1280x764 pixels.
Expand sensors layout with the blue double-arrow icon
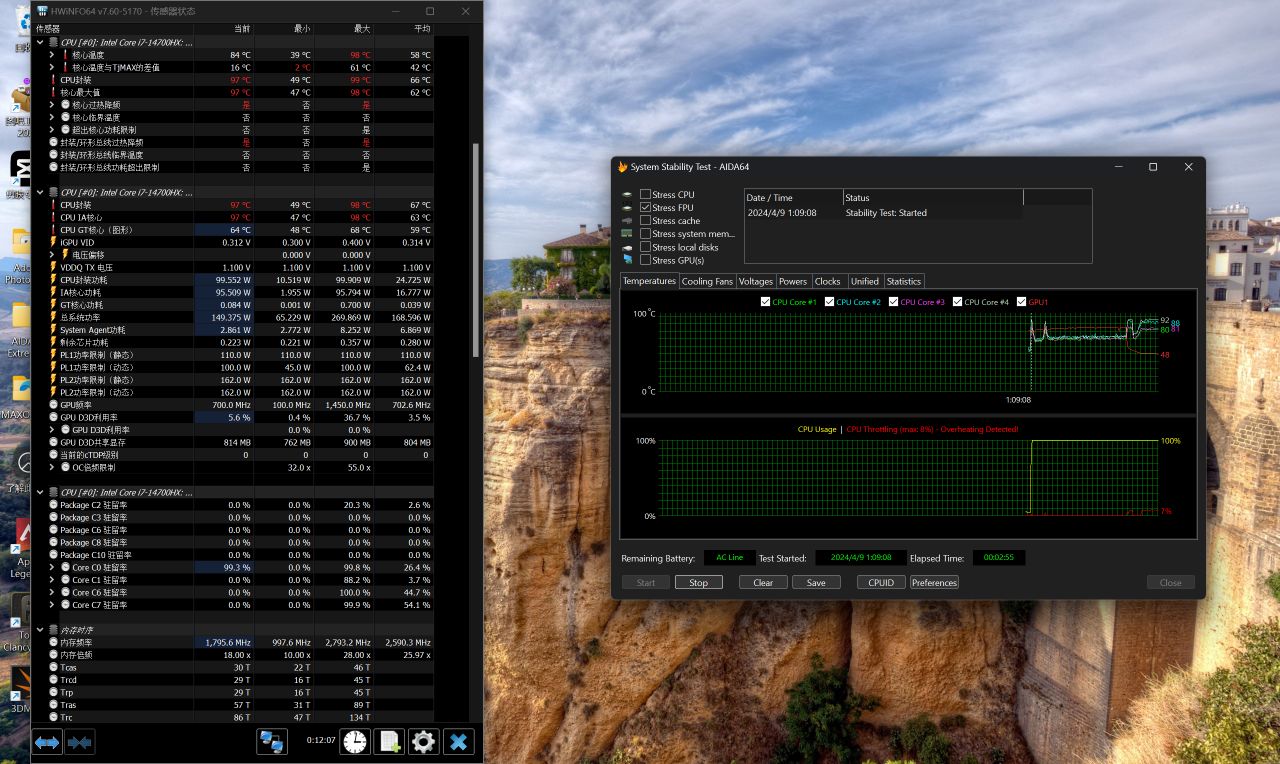(x=47, y=741)
